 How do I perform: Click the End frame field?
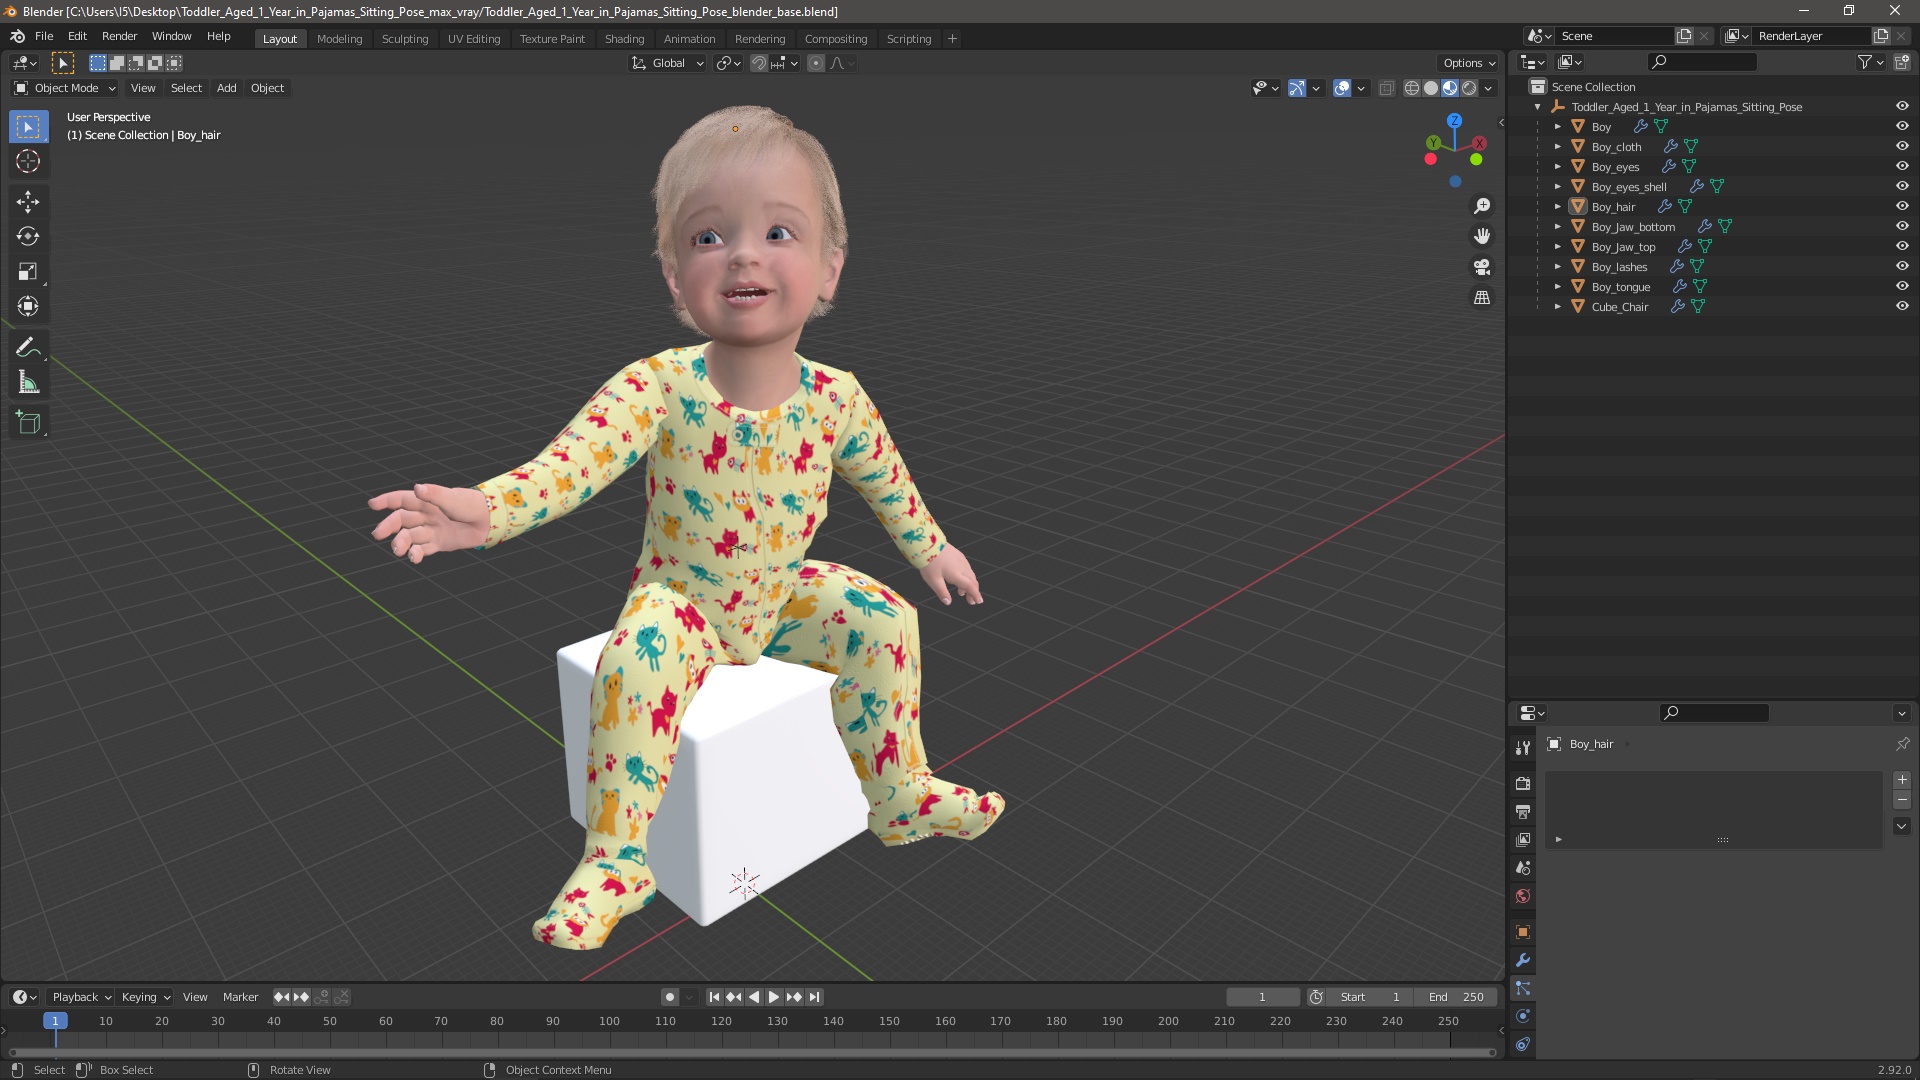1457,997
